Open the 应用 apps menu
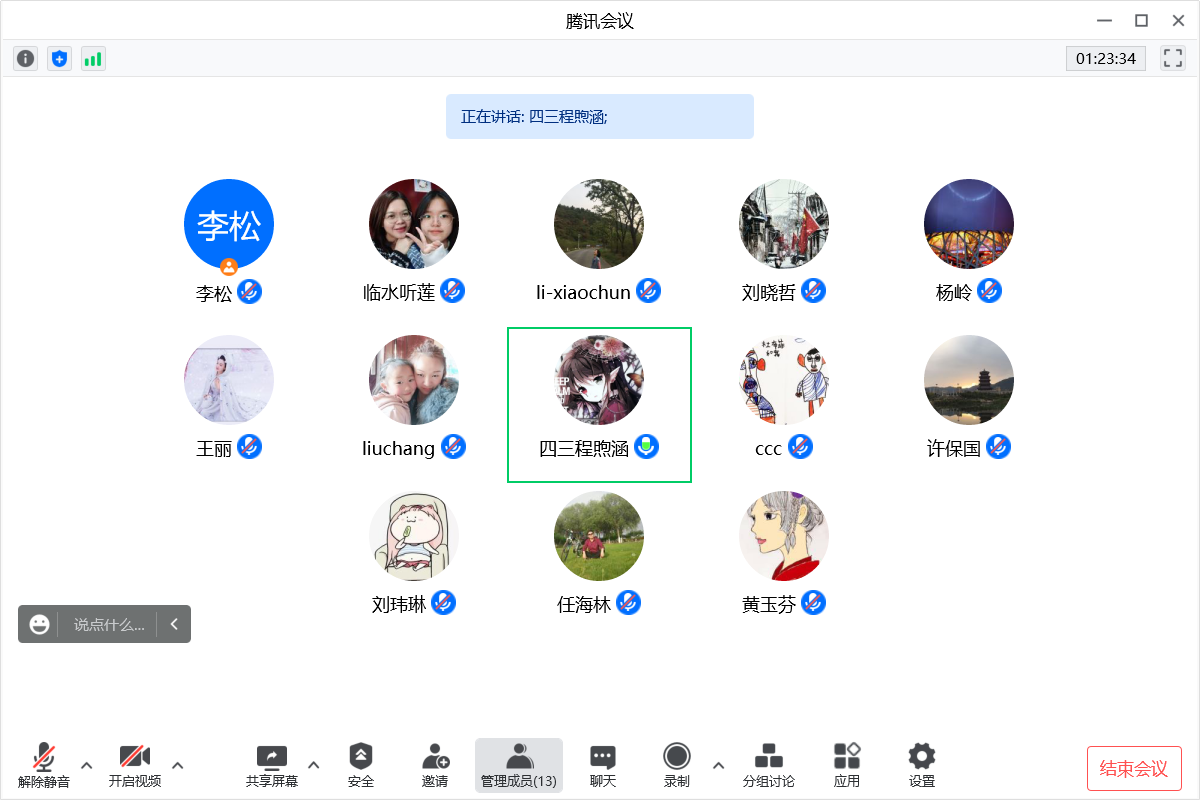1200x800 pixels. click(847, 767)
